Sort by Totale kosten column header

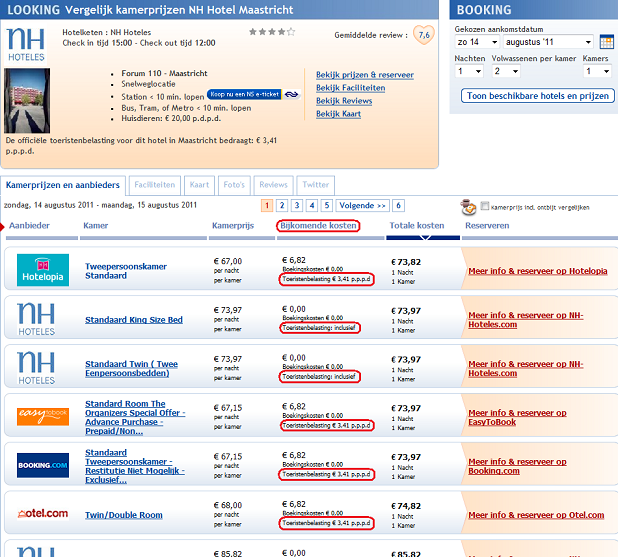tap(417, 225)
